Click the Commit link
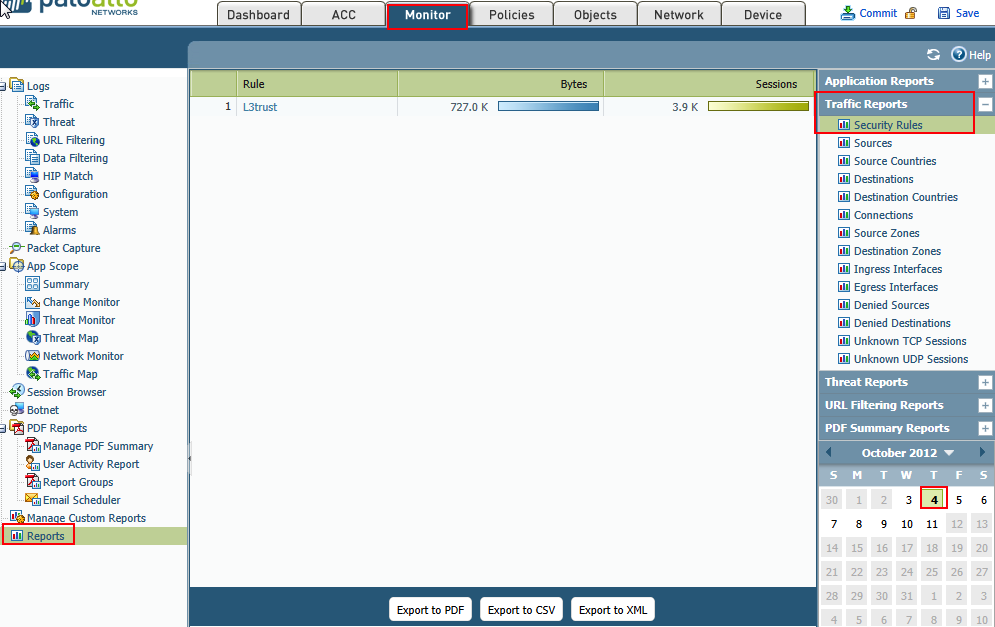Viewport: 995px width, 627px height. [x=878, y=13]
